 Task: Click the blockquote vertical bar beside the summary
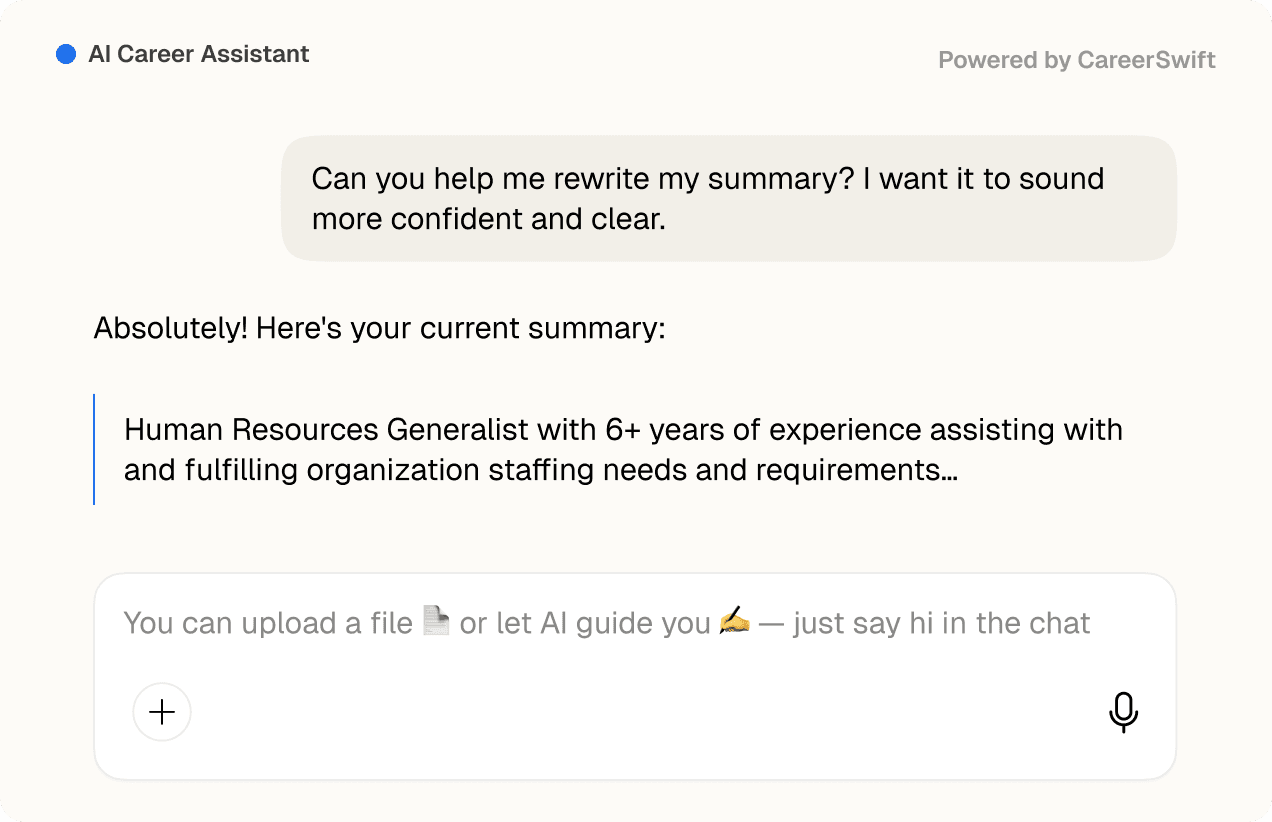[96, 449]
